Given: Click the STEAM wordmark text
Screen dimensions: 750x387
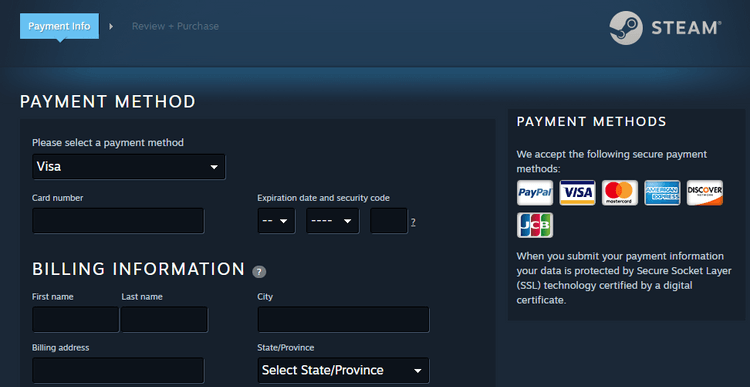Looking at the screenshot, I should pos(686,28).
